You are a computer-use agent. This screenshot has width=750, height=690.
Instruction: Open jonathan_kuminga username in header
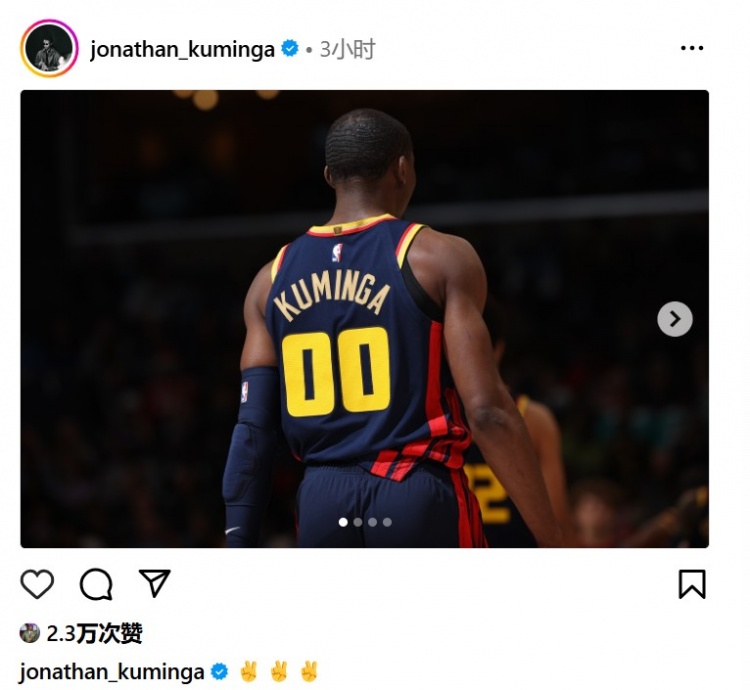point(182,49)
